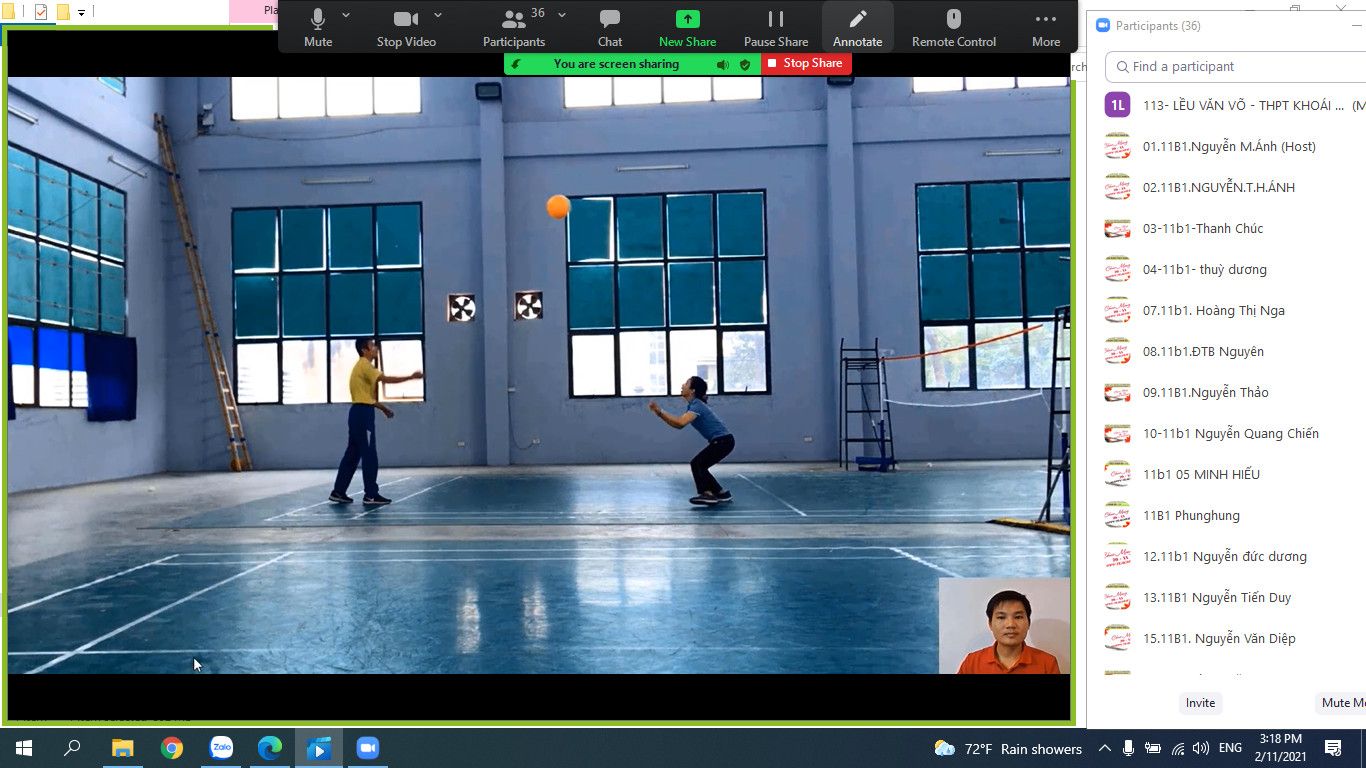Click Stop Video camera button
This screenshot has width=1366, height=768.
tap(406, 27)
